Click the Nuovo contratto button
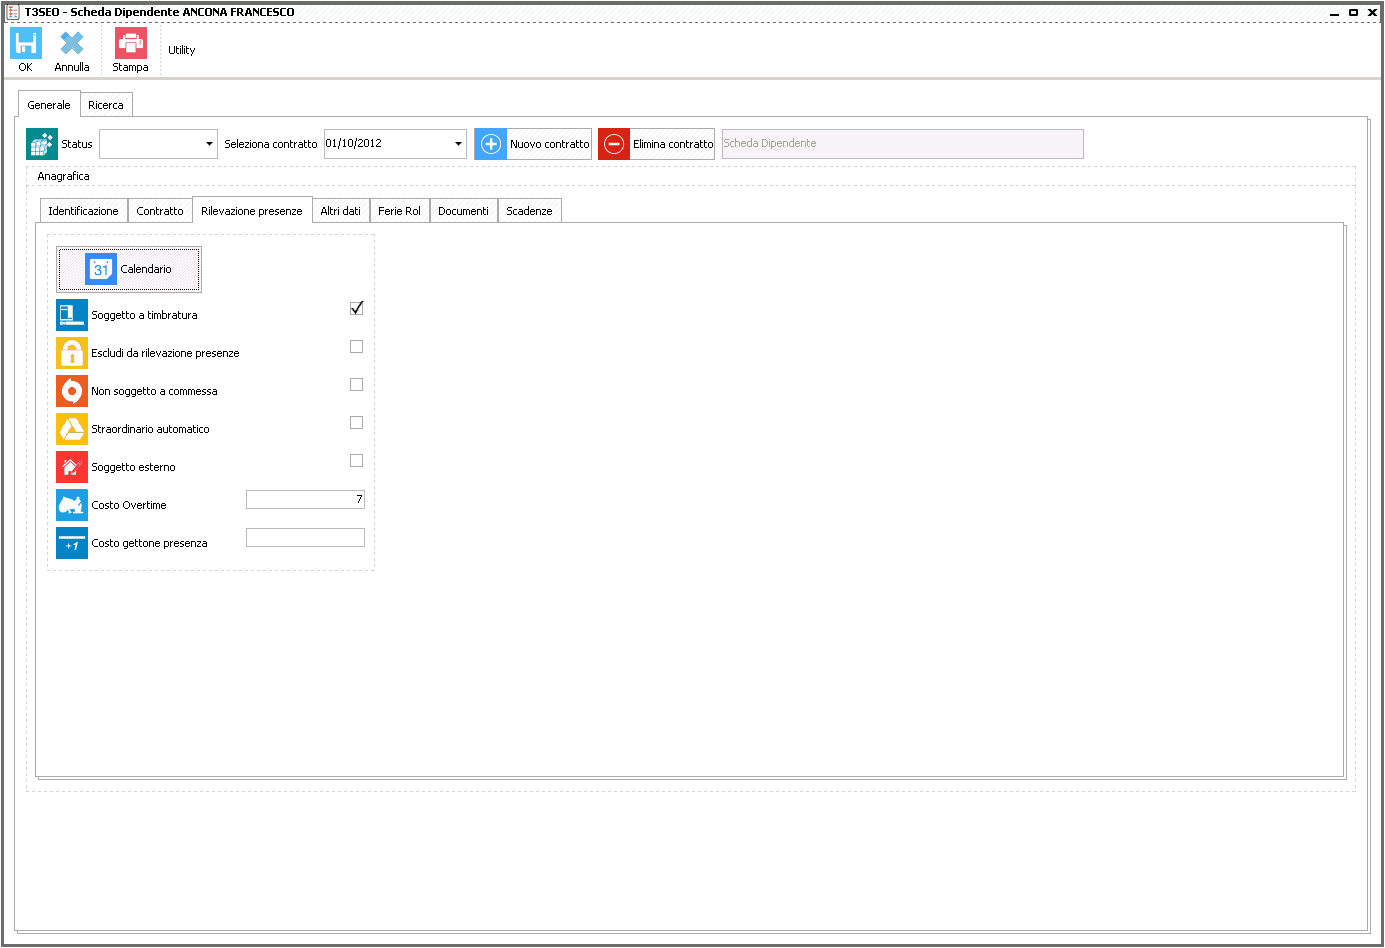This screenshot has width=1385, height=948. [533, 144]
